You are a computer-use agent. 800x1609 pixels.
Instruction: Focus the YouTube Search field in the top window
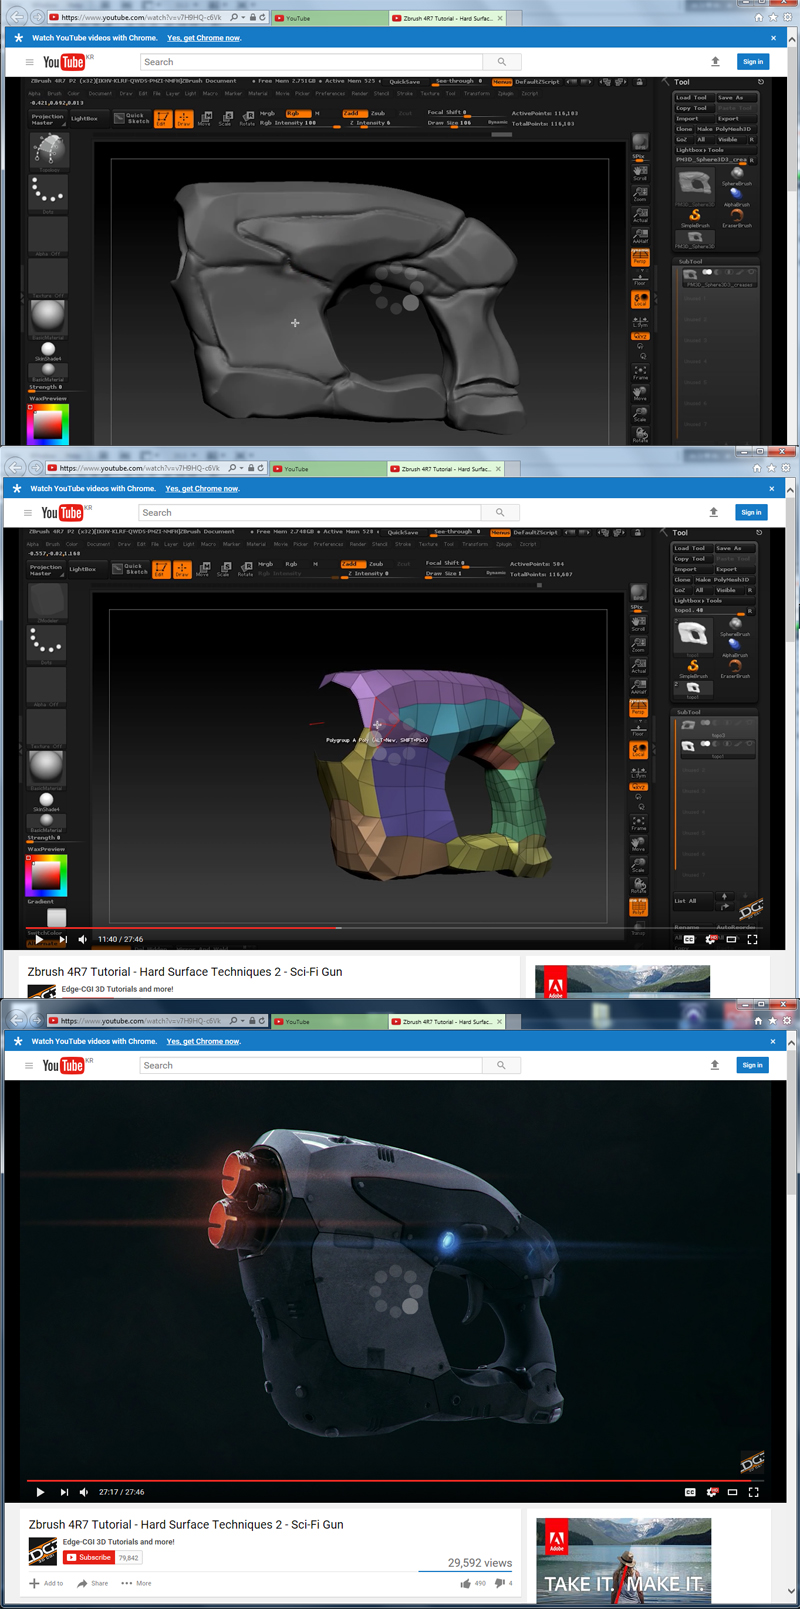click(312, 62)
